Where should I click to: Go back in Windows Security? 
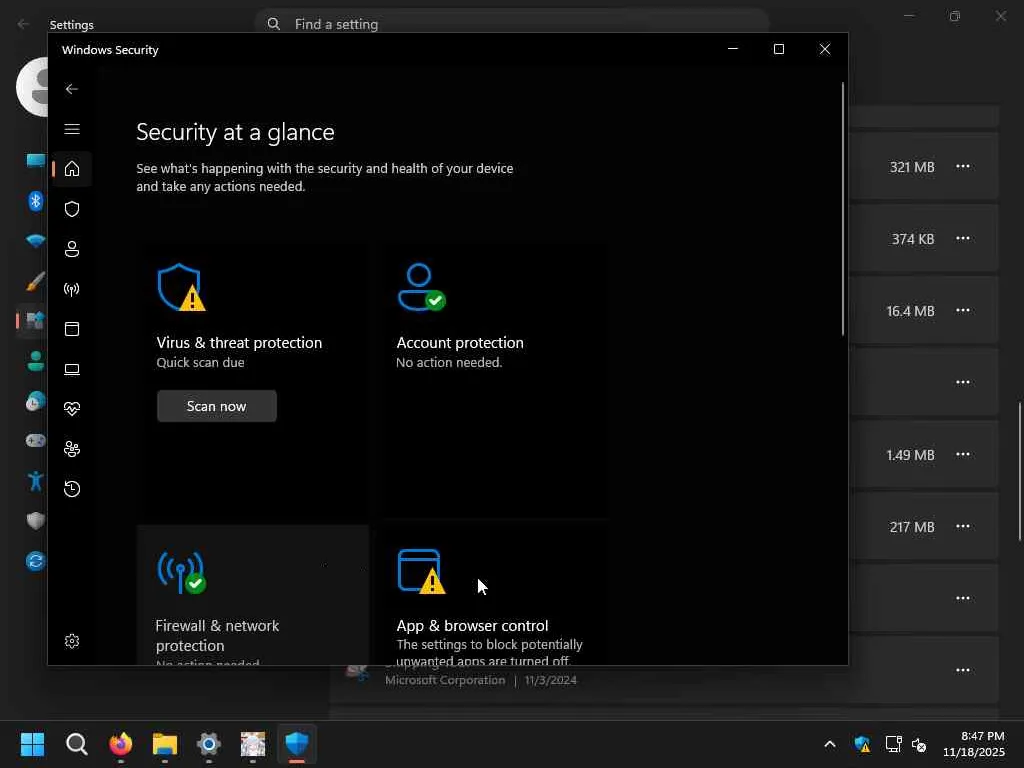coord(72,89)
